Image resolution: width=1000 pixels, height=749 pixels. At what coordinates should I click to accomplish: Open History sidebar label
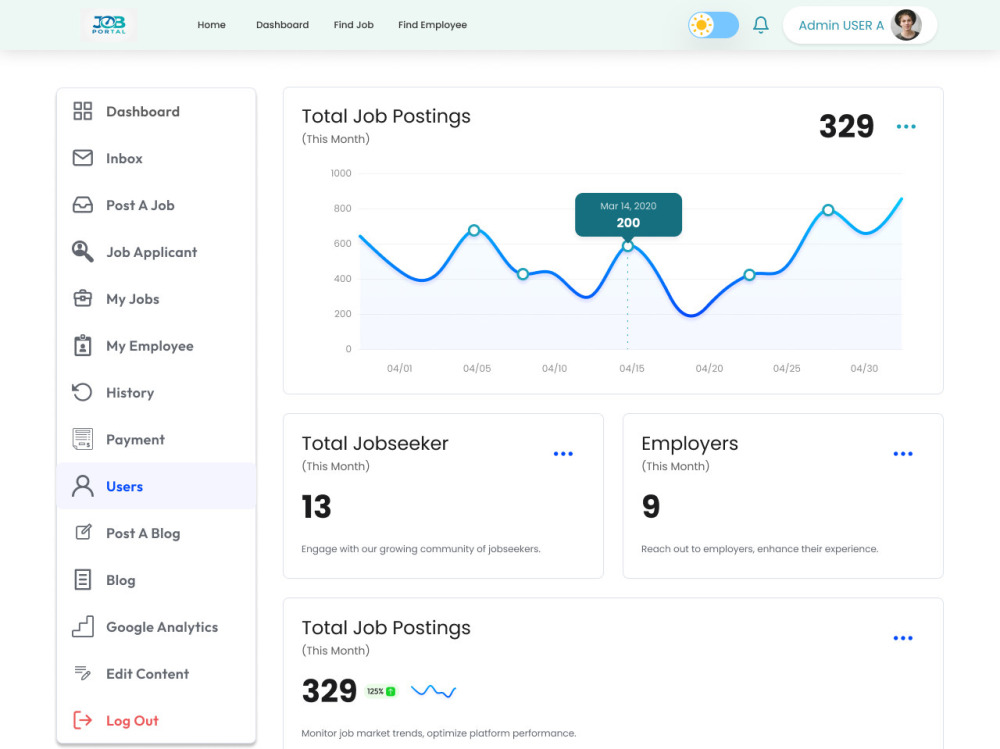130,392
